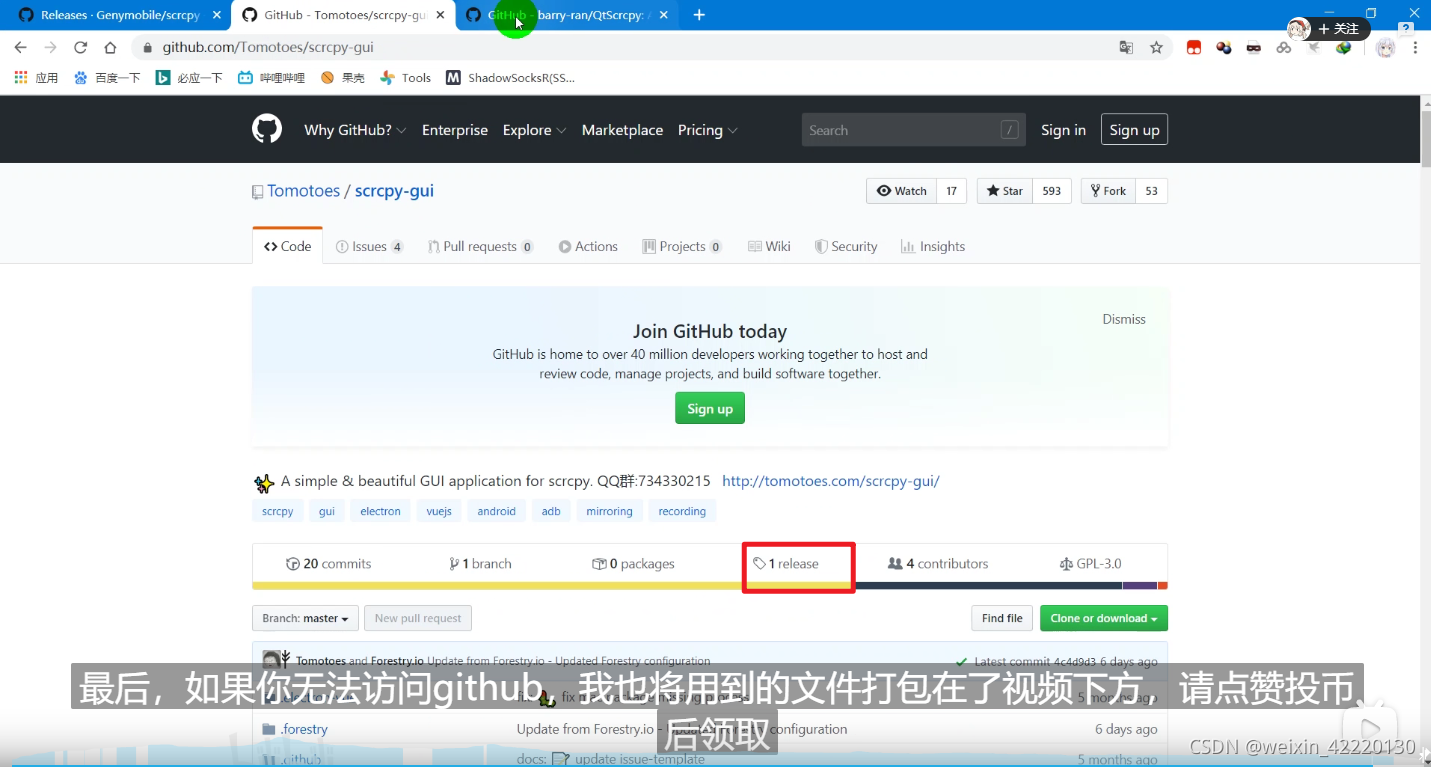This screenshot has width=1431, height=767.
Task: Click the 关注 follow button
Action: tap(1339, 29)
